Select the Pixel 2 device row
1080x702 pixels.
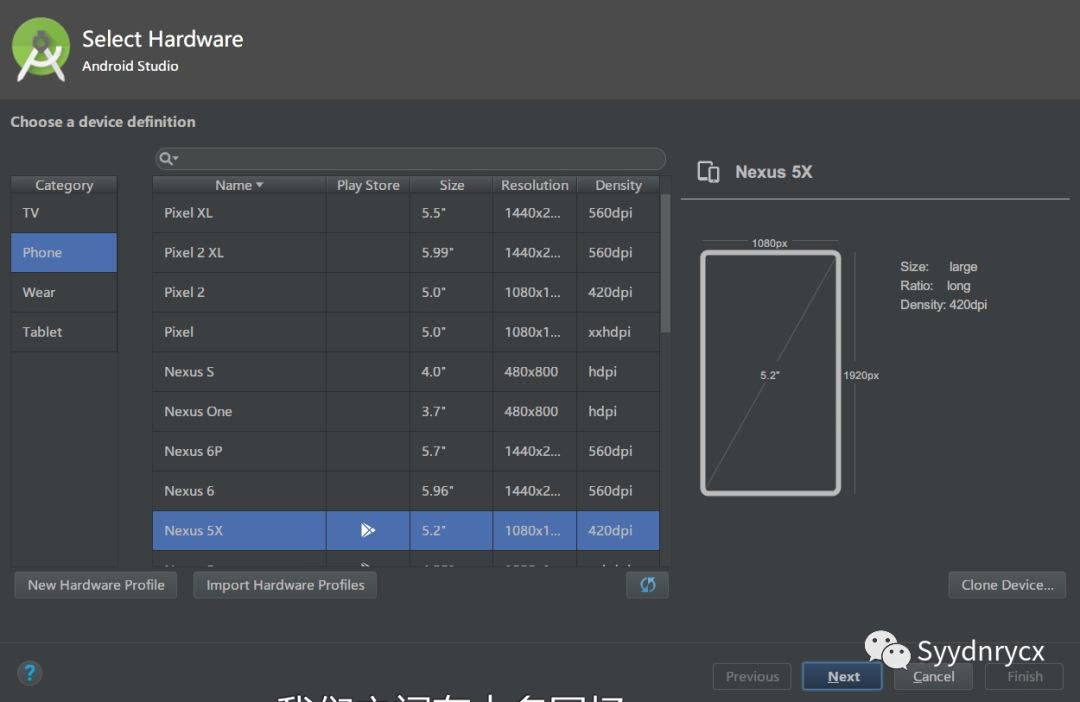[x=406, y=292]
